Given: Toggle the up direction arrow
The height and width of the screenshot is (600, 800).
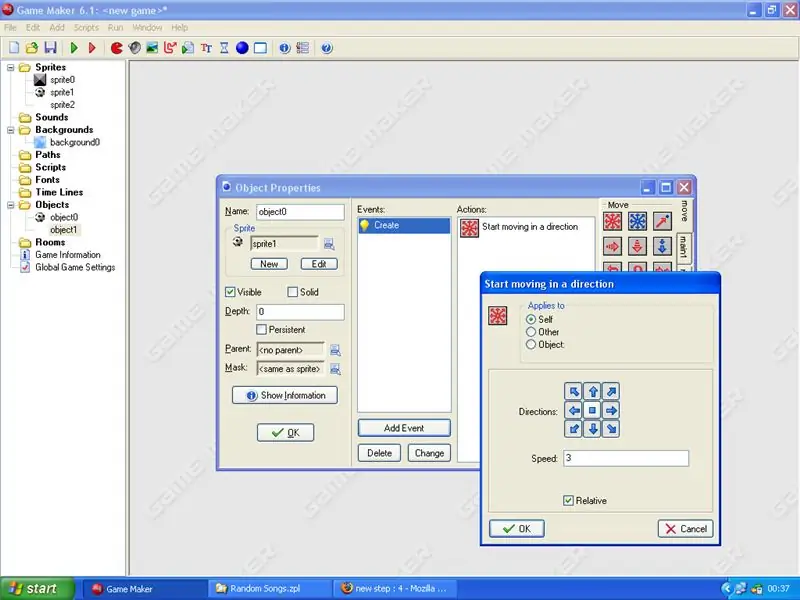Looking at the screenshot, I should (x=593, y=391).
